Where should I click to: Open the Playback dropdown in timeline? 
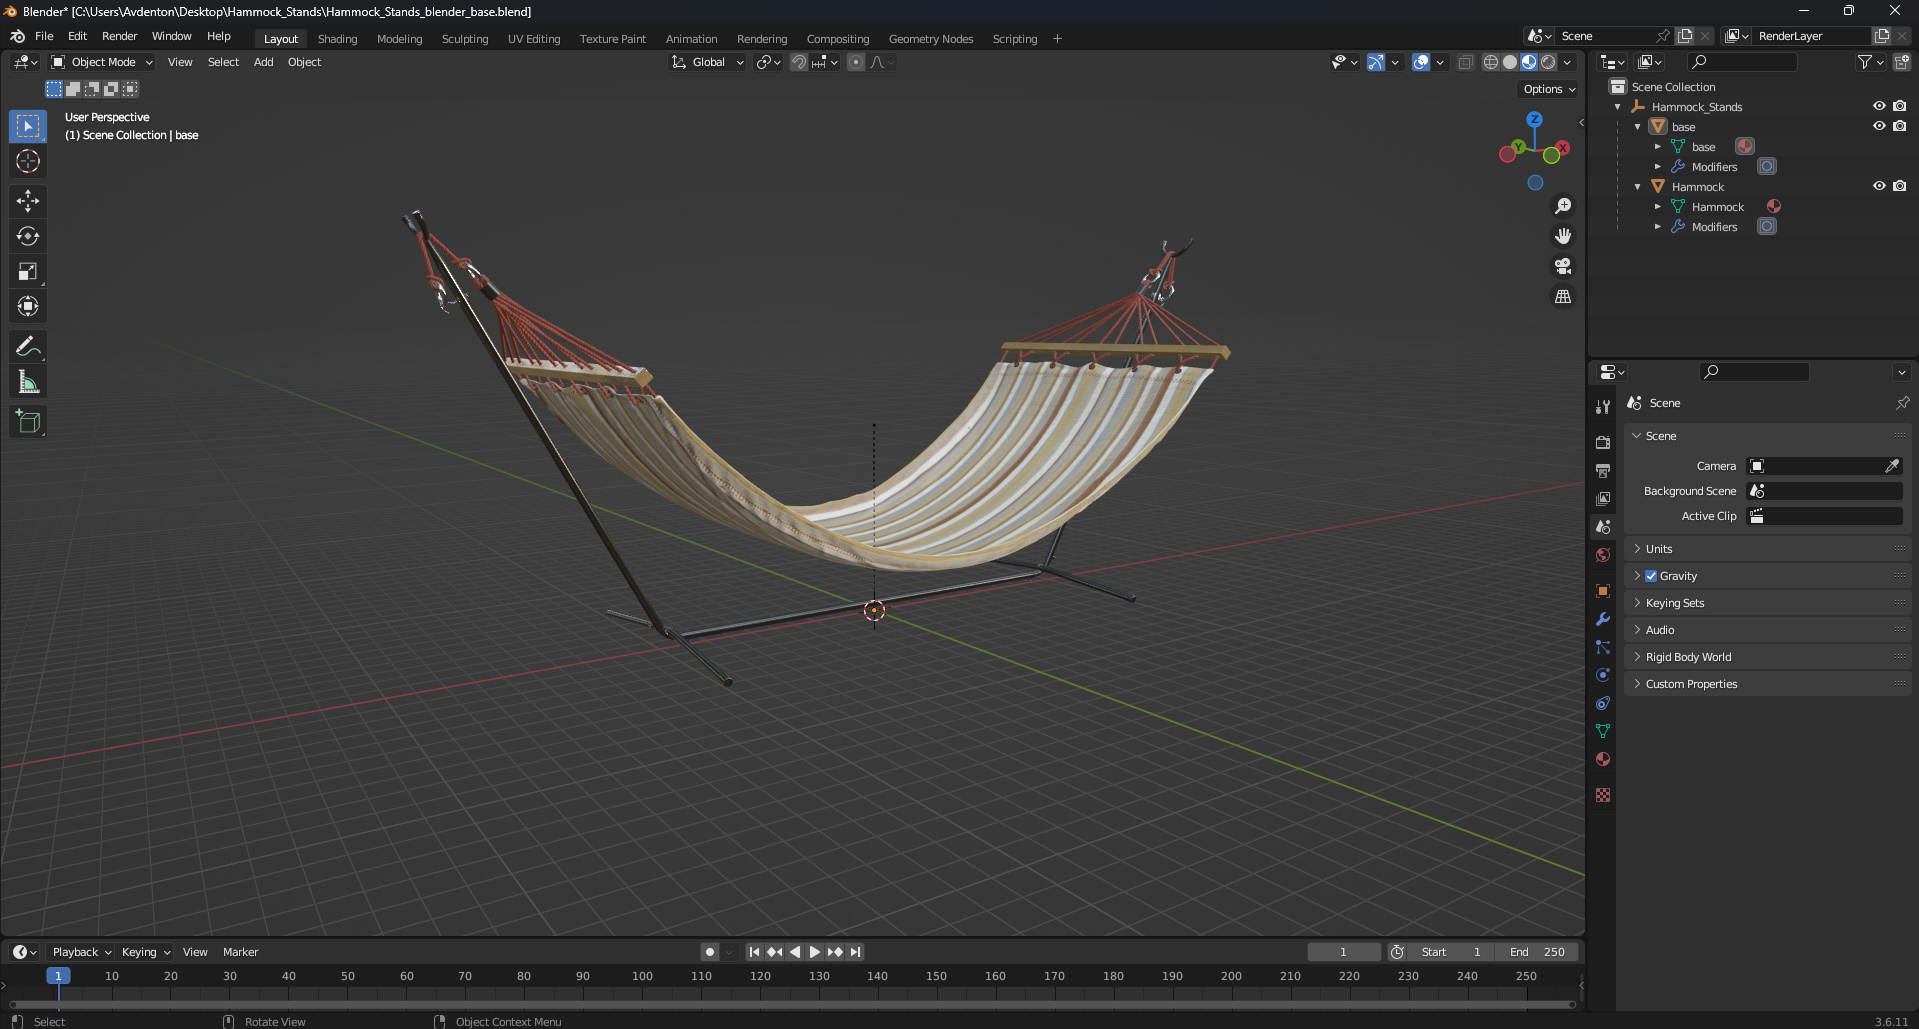point(82,952)
